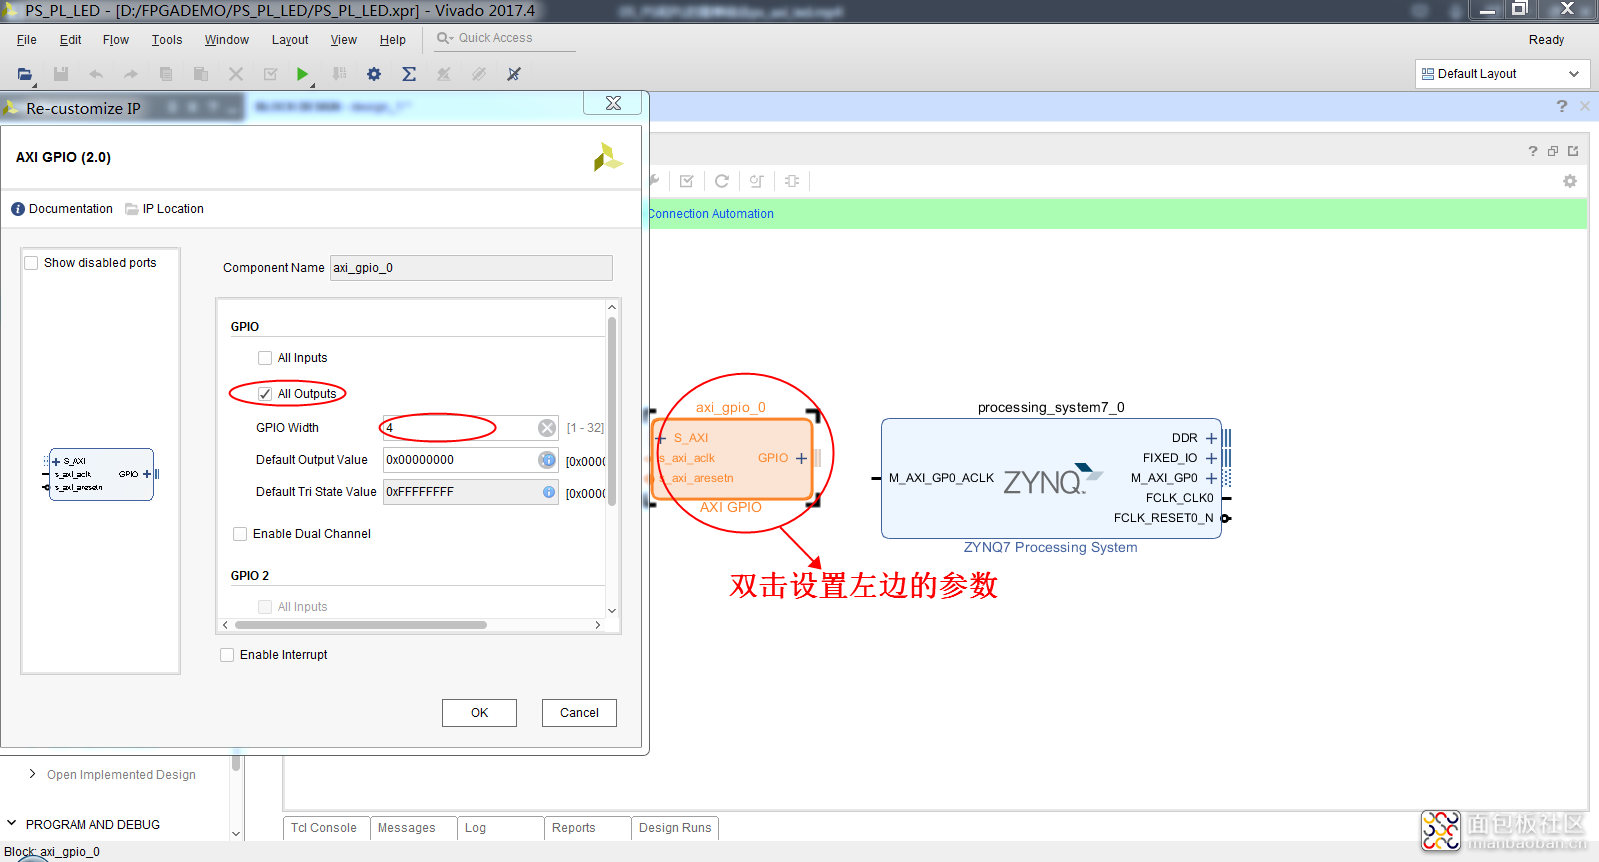
Task: Click the help question mark icon
Action: (1562, 106)
